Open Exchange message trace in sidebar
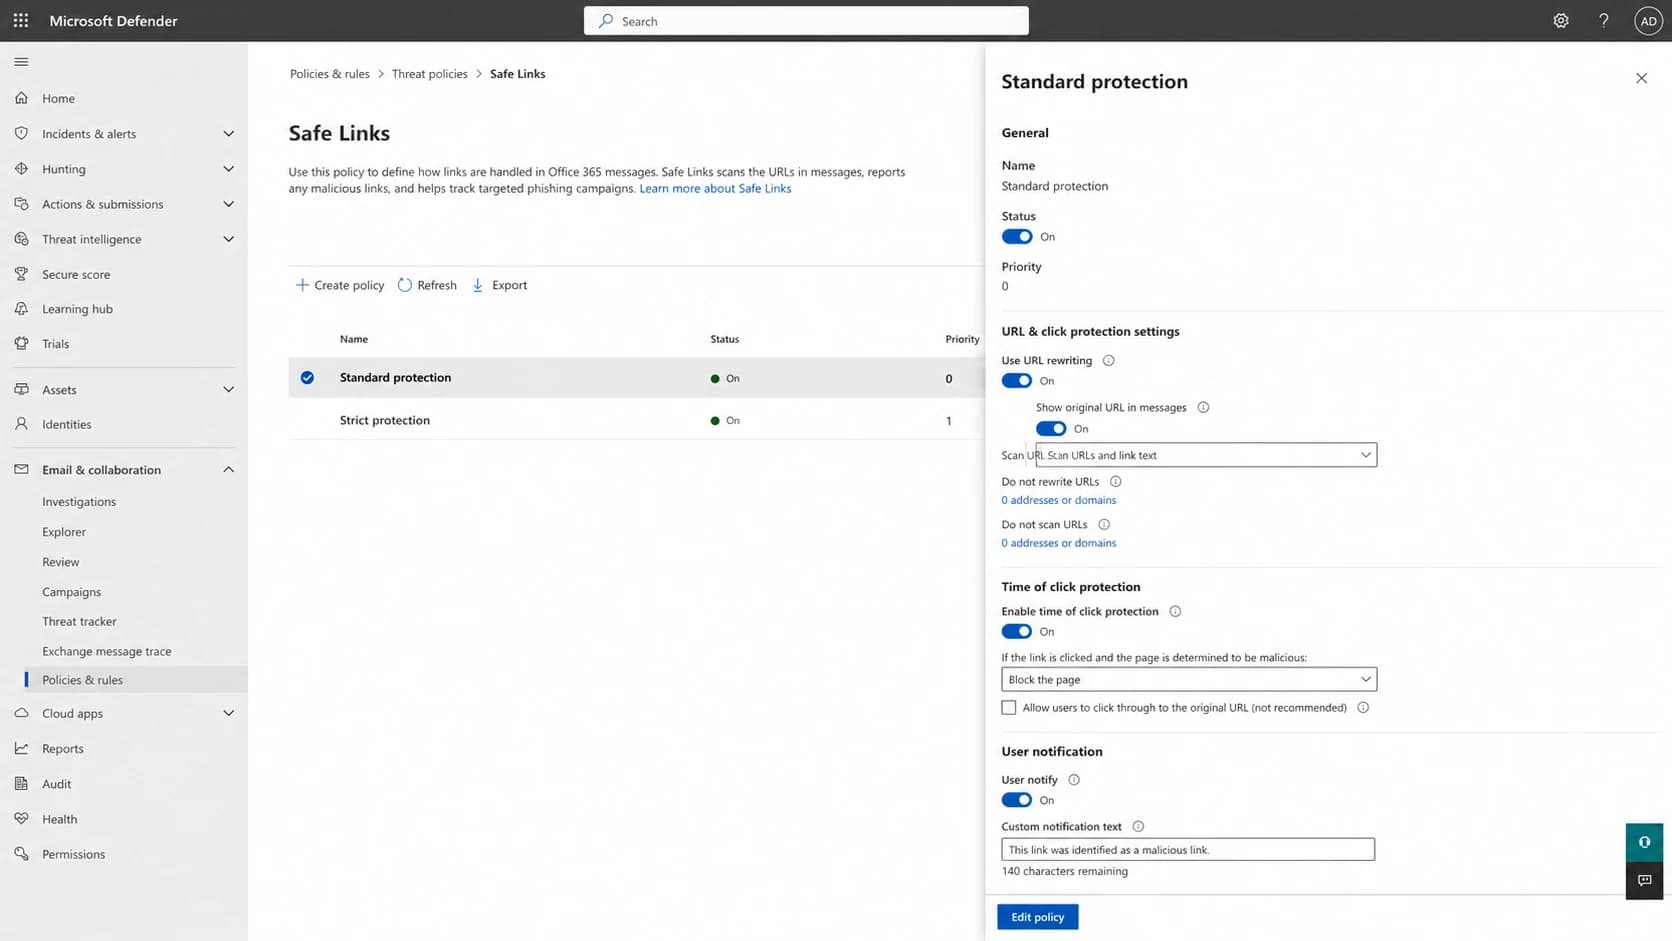1672x941 pixels. pos(106,651)
